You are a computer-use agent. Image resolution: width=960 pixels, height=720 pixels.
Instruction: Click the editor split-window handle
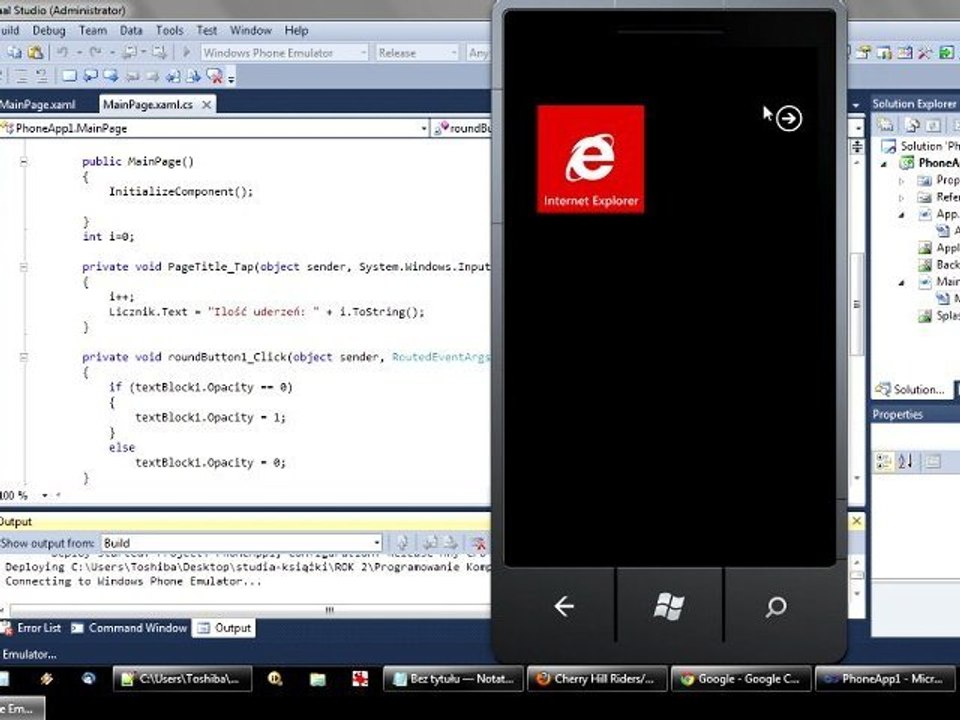(x=857, y=146)
